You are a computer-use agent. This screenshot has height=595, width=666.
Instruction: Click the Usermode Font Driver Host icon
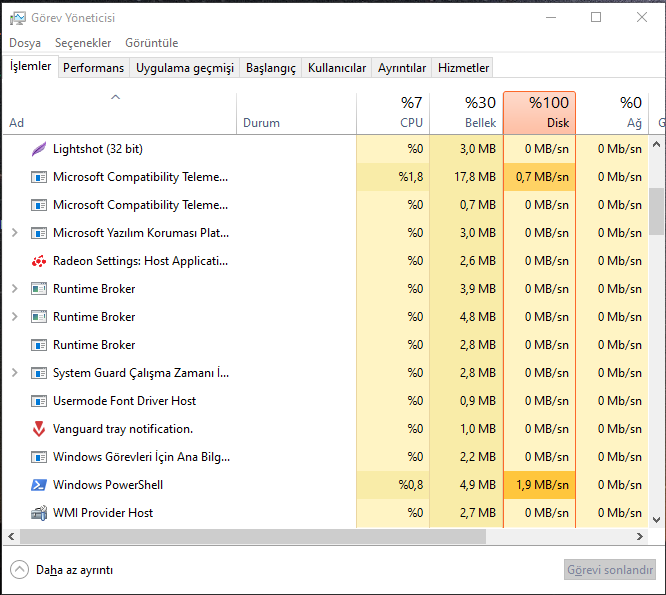[x=39, y=401]
